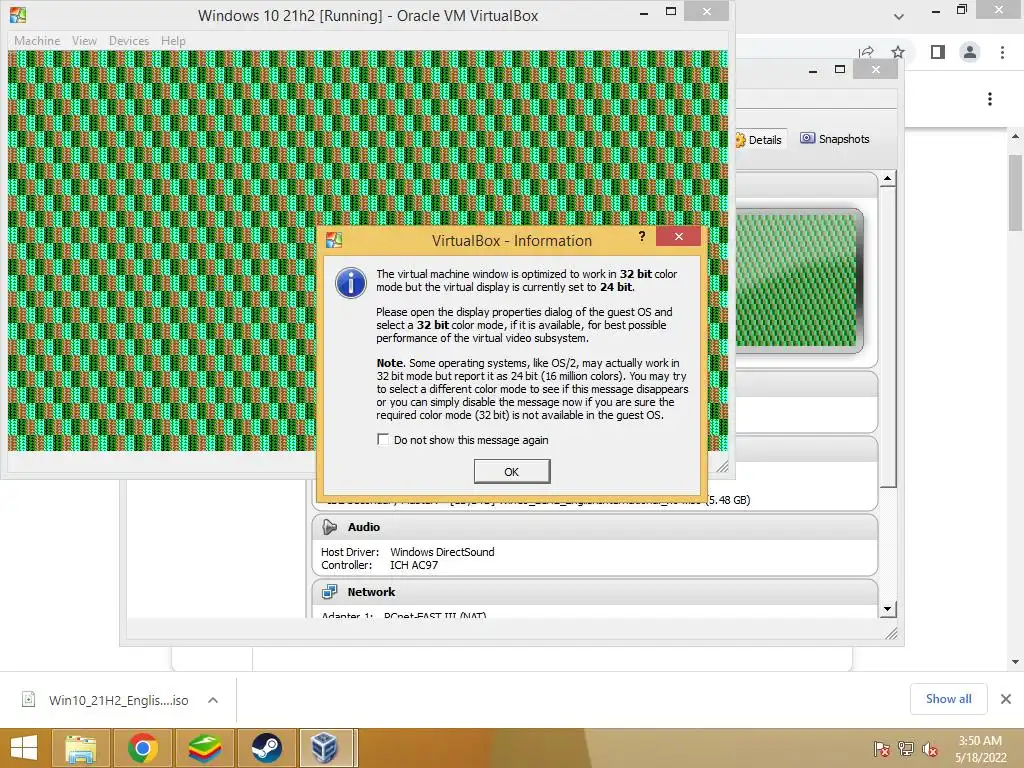Open Steam from taskbar
Viewport: 1024px width, 768px height.
266,748
